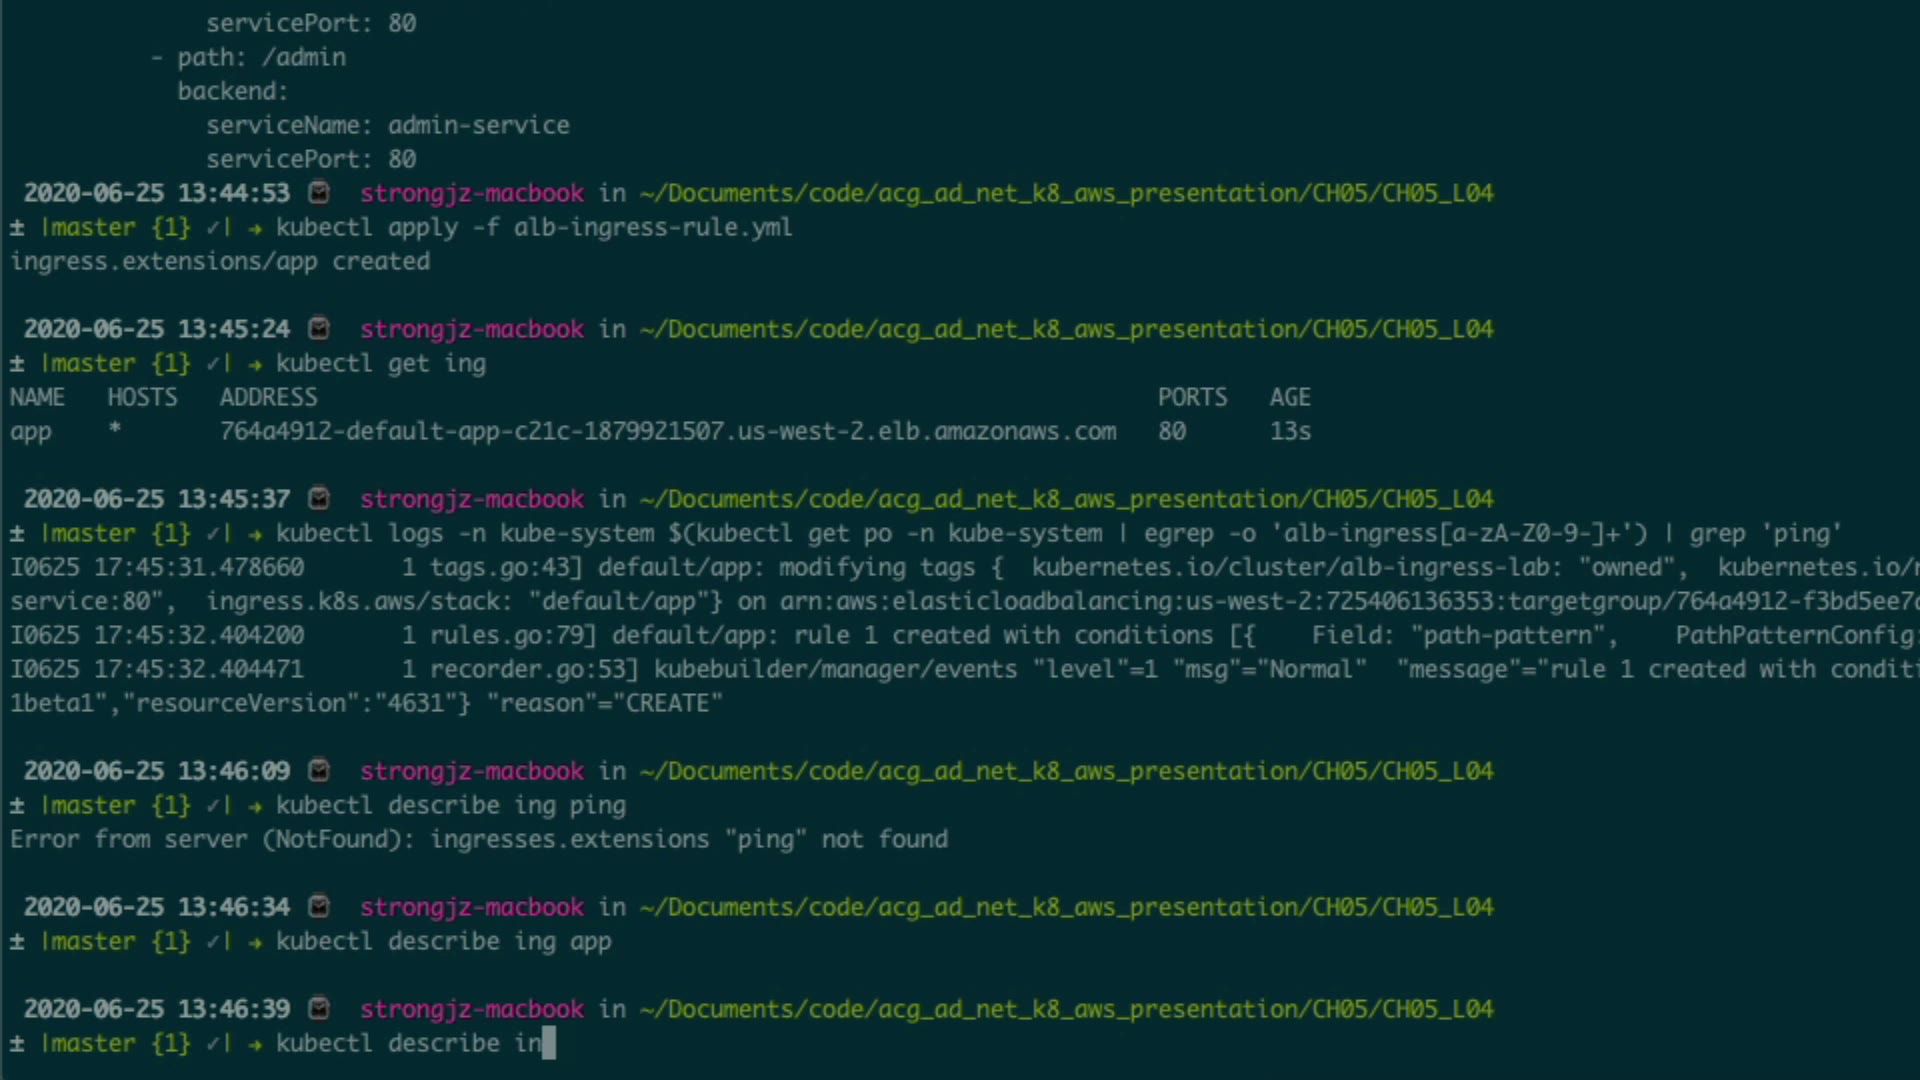Click the "reason"="CREATE" log text
This screenshot has height=1080, width=1920.
[x=603, y=703]
